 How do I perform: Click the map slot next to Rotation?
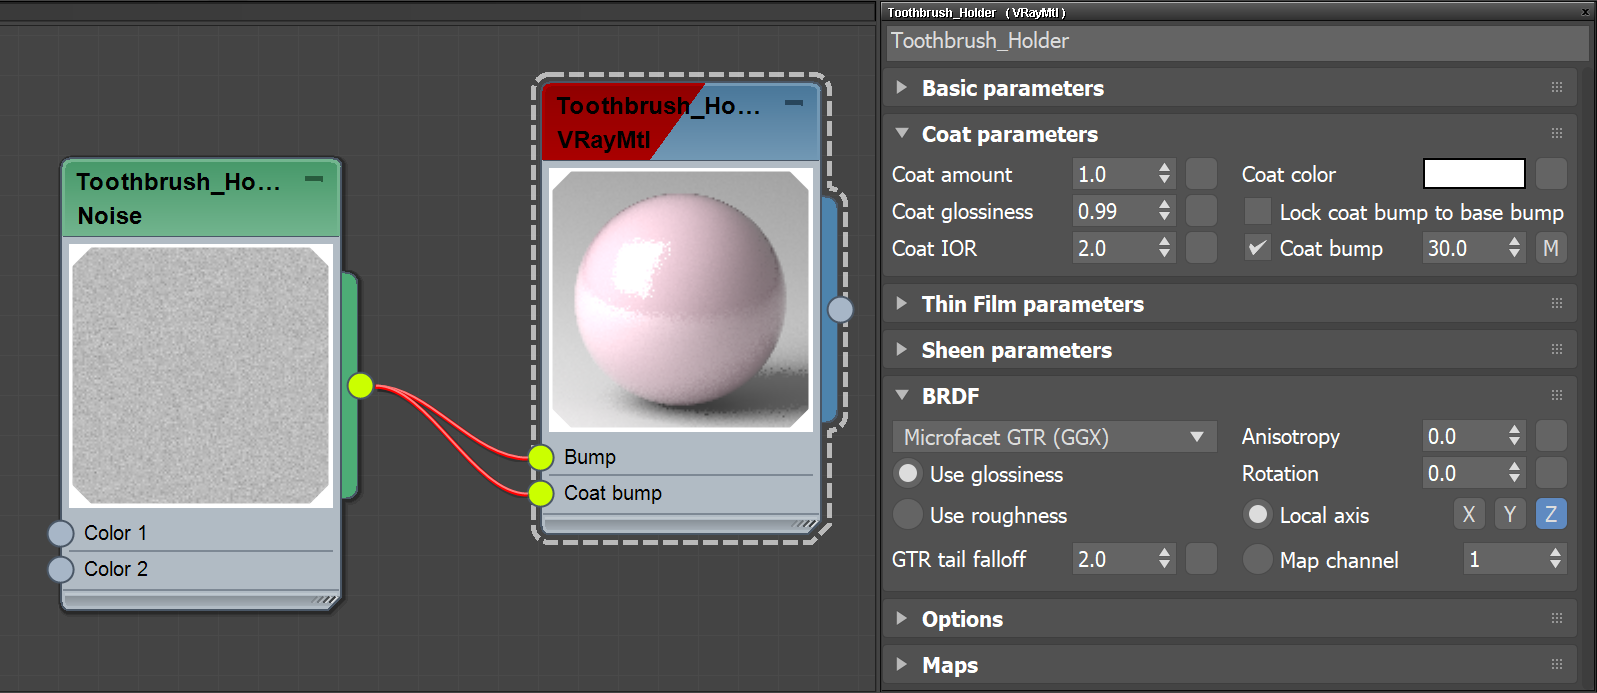pos(1551,473)
